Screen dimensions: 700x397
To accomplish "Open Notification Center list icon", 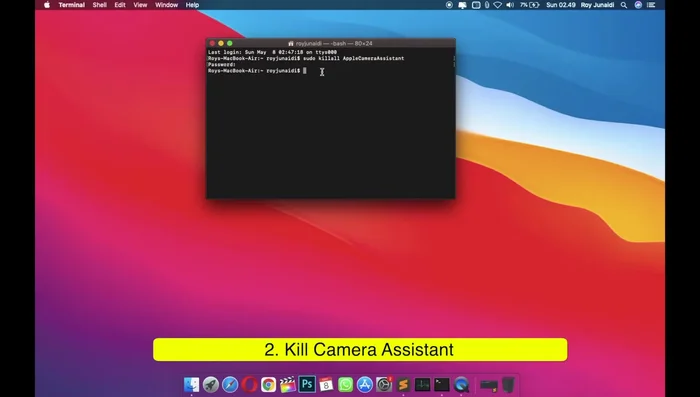I will point(651,5).
